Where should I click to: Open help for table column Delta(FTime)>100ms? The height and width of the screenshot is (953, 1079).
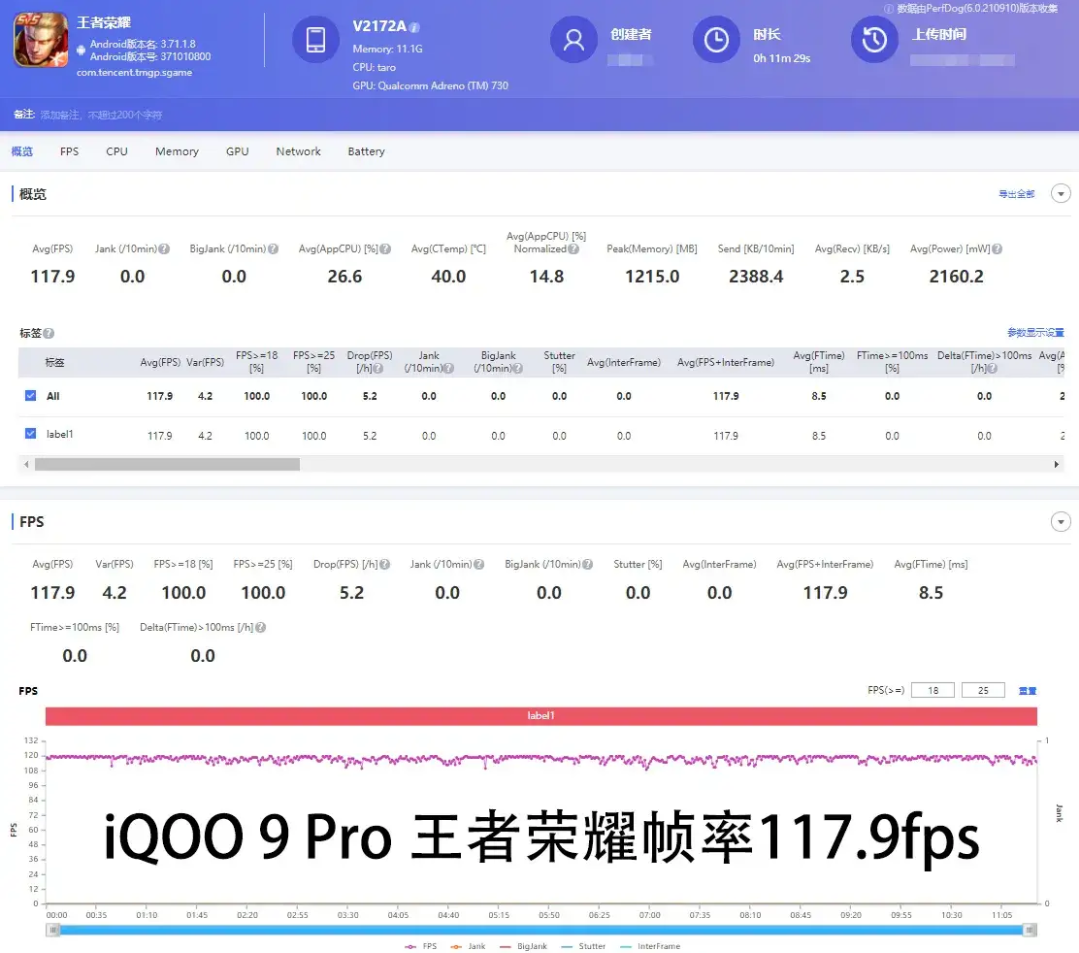(x=992, y=369)
